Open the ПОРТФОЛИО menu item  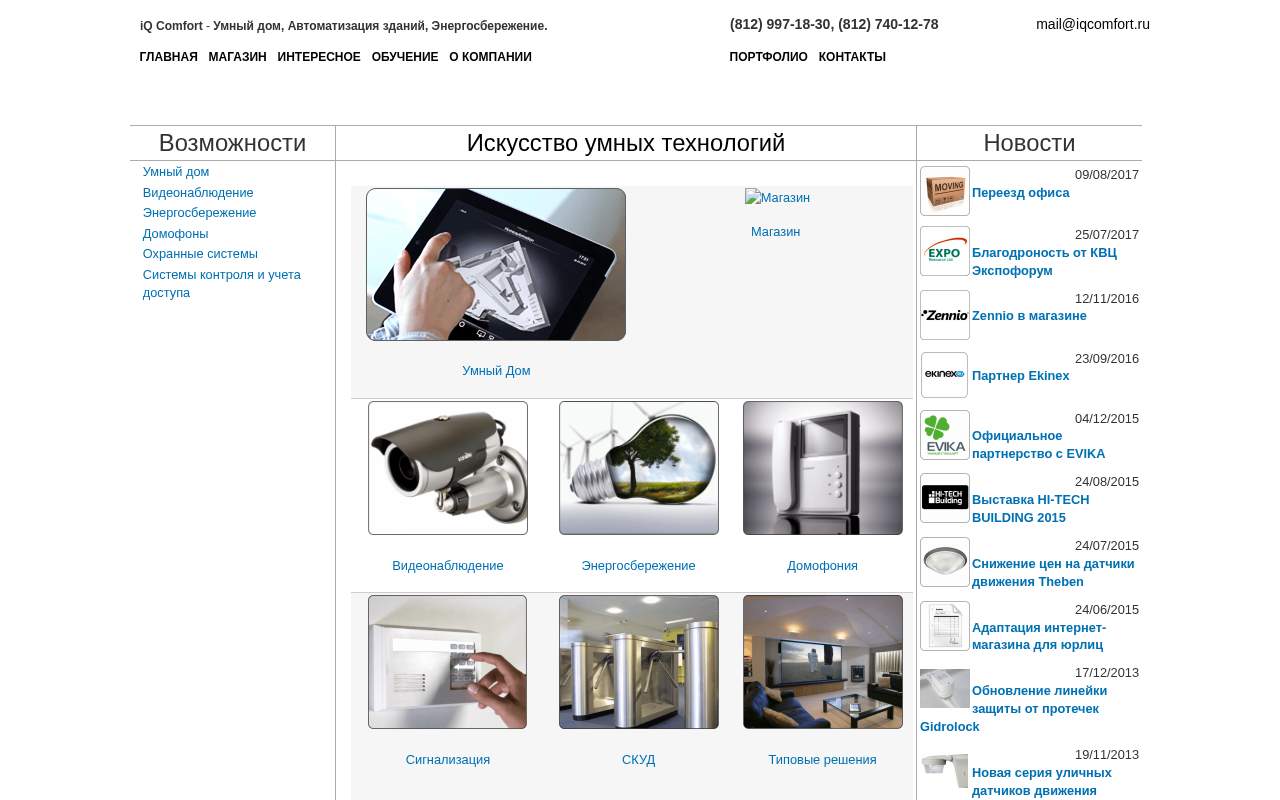[x=768, y=57]
